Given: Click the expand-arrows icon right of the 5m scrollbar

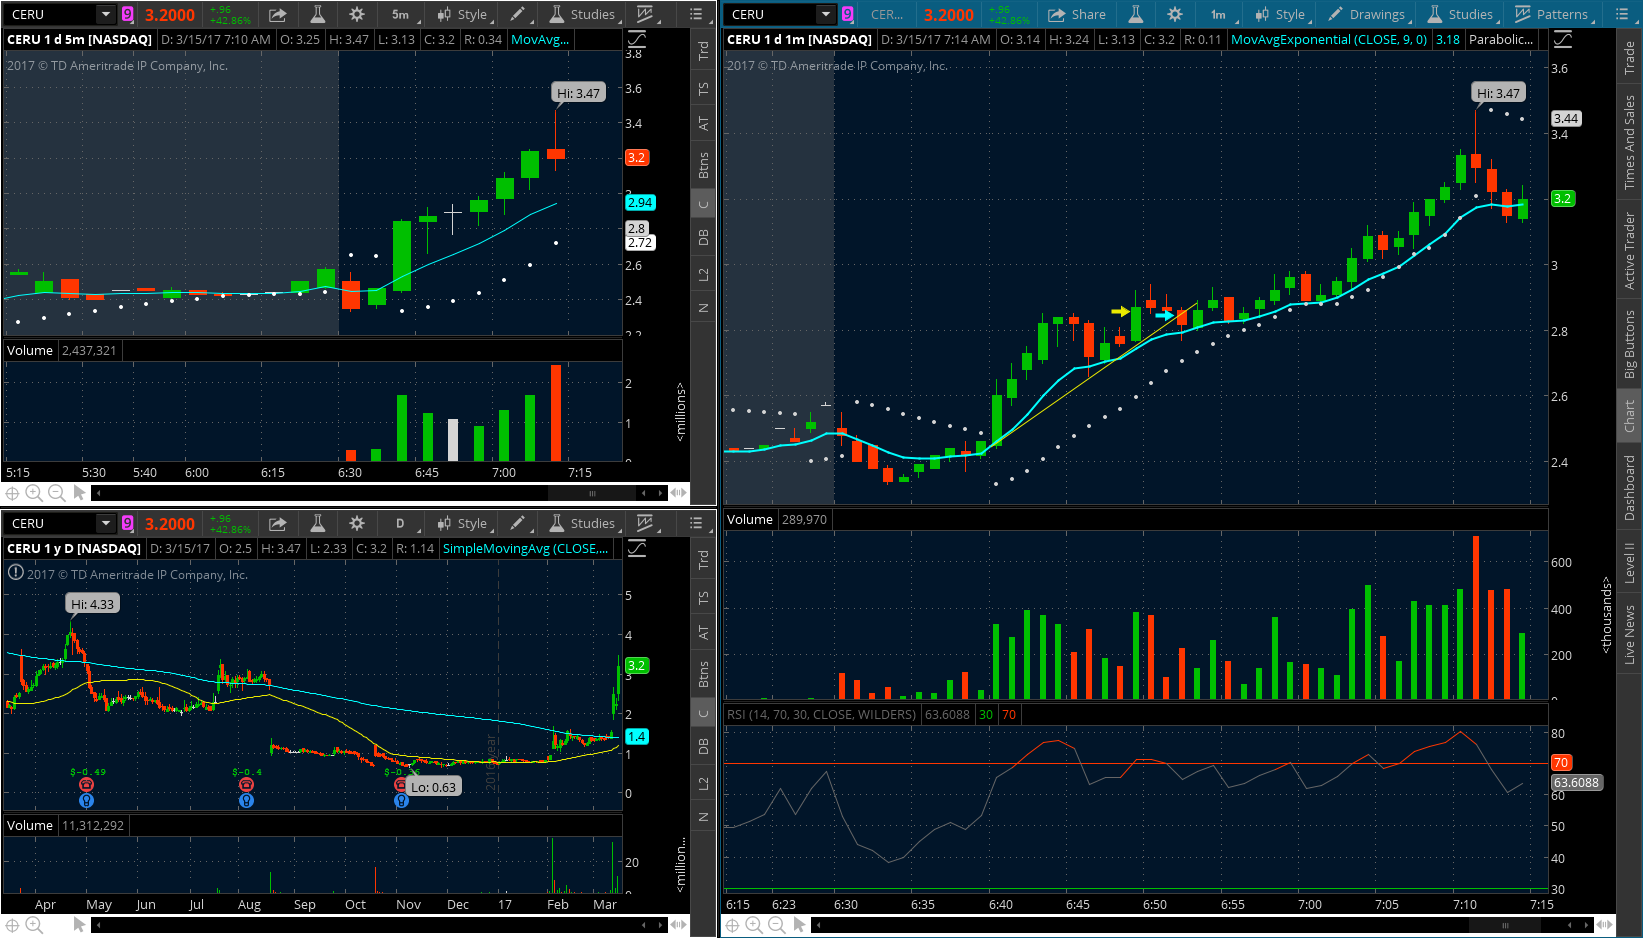Looking at the screenshot, I should click(x=679, y=493).
